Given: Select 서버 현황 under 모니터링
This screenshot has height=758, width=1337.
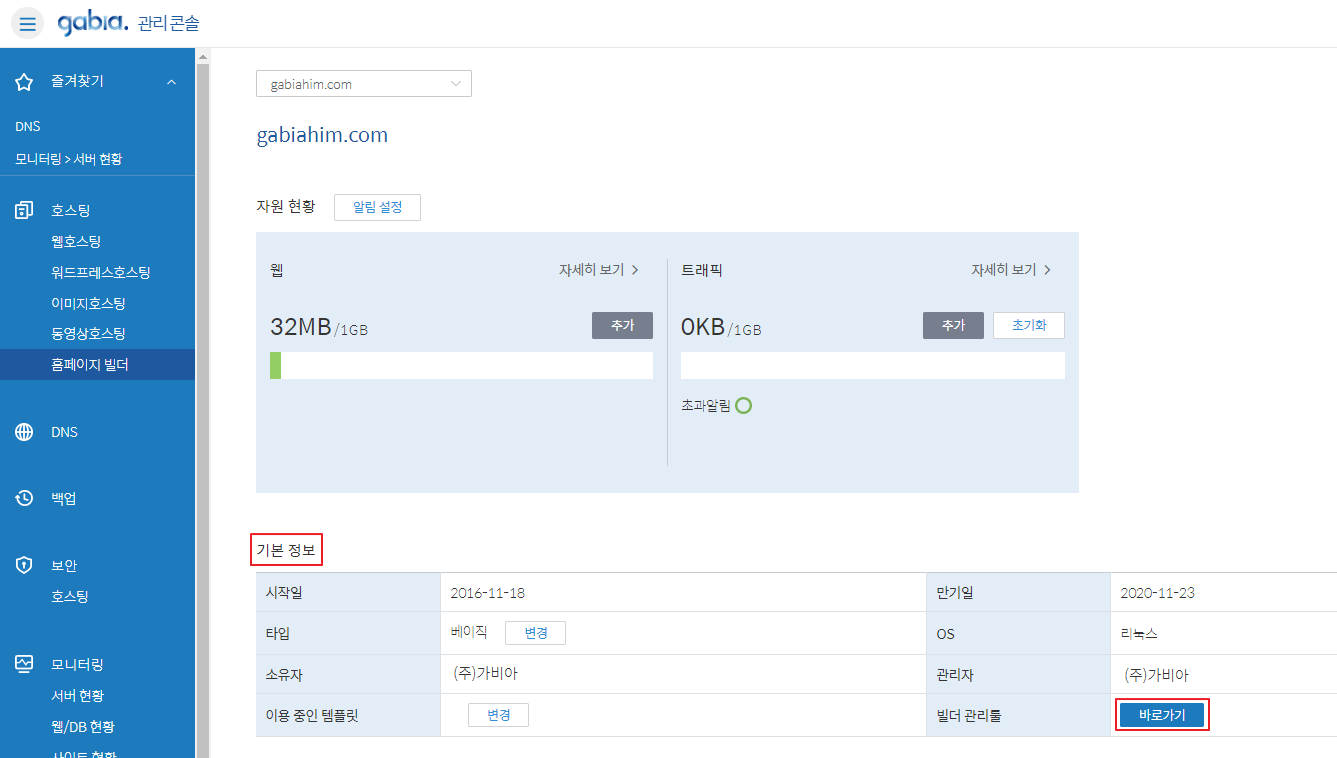Looking at the screenshot, I should click(x=77, y=695).
